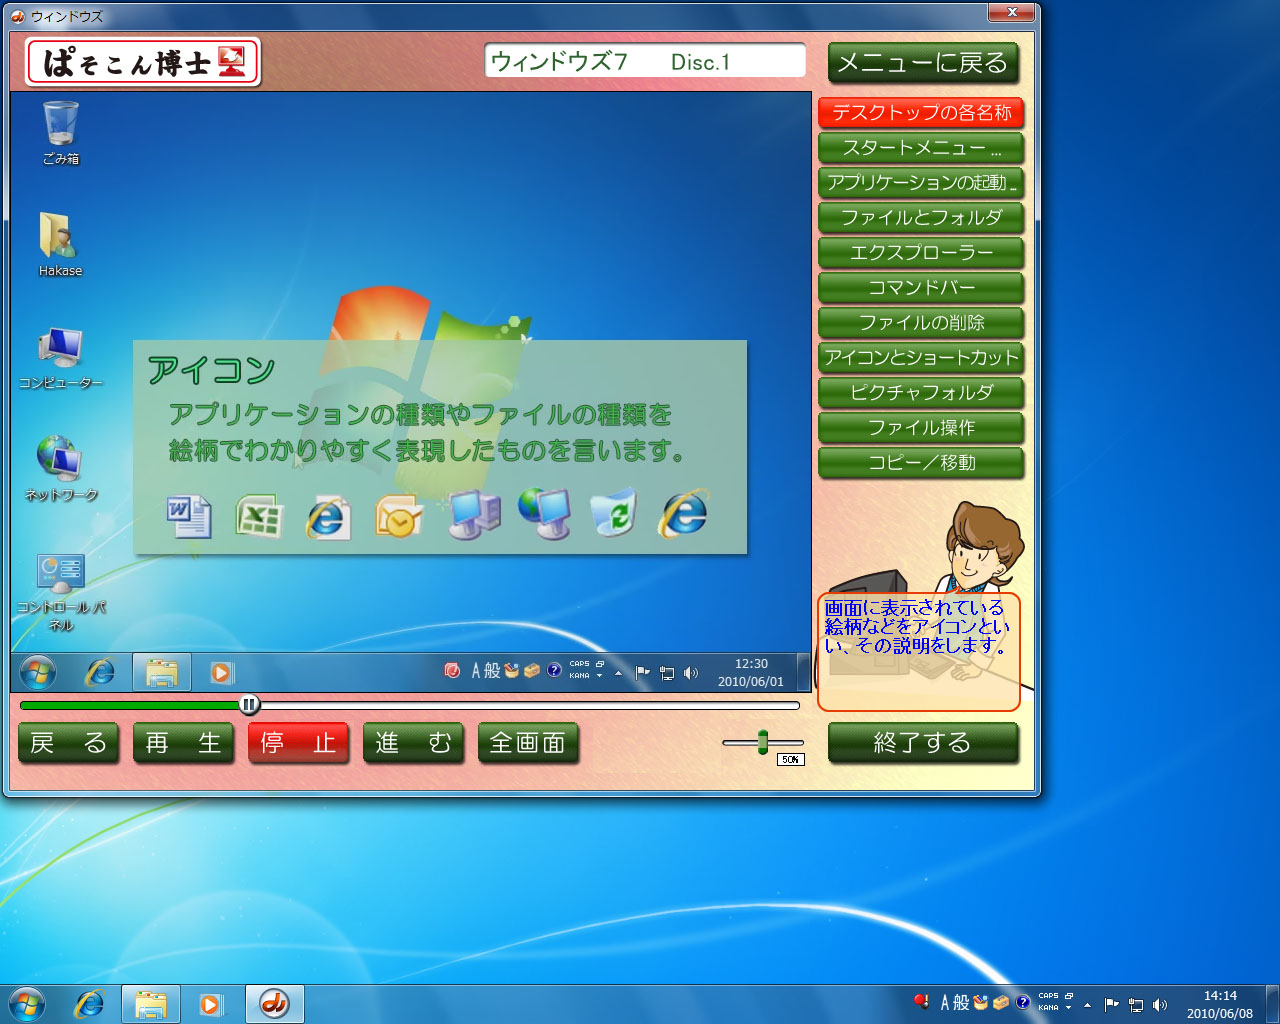Click the 停止 stop button
The height and width of the screenshot is (1024, 1280).
pos(298,743)
